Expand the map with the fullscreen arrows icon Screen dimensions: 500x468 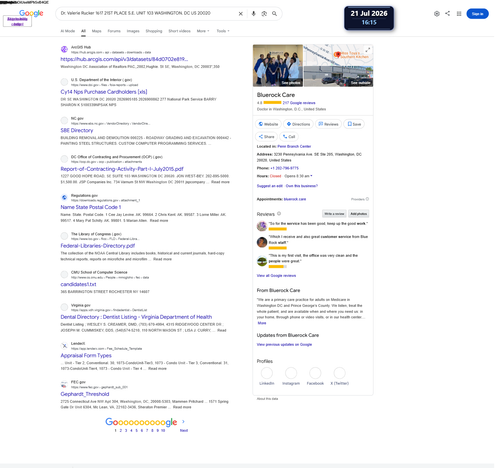pos(367,50)
